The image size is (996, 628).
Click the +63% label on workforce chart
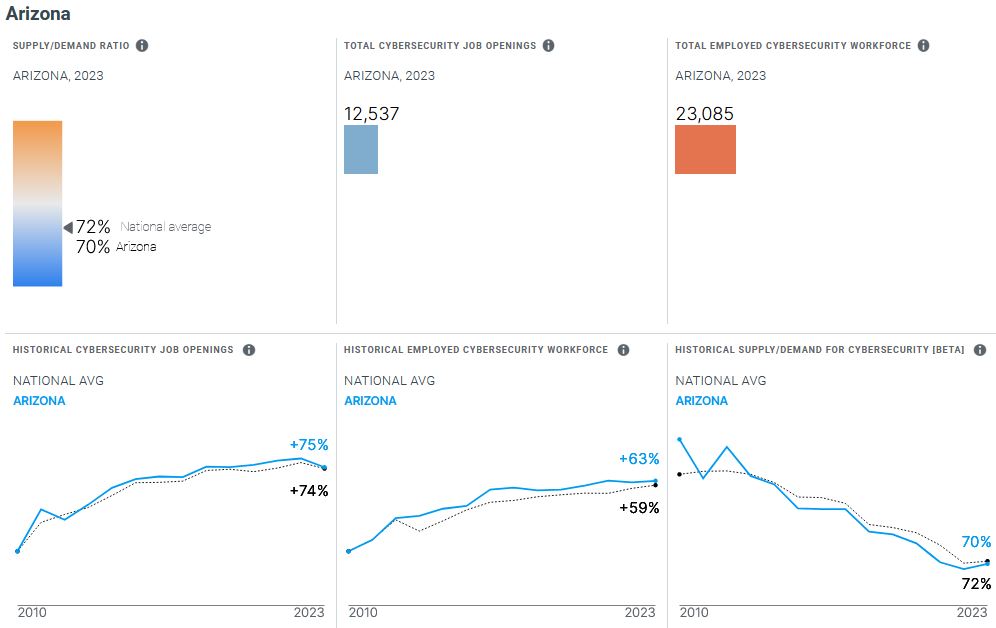tap(639, 459)
